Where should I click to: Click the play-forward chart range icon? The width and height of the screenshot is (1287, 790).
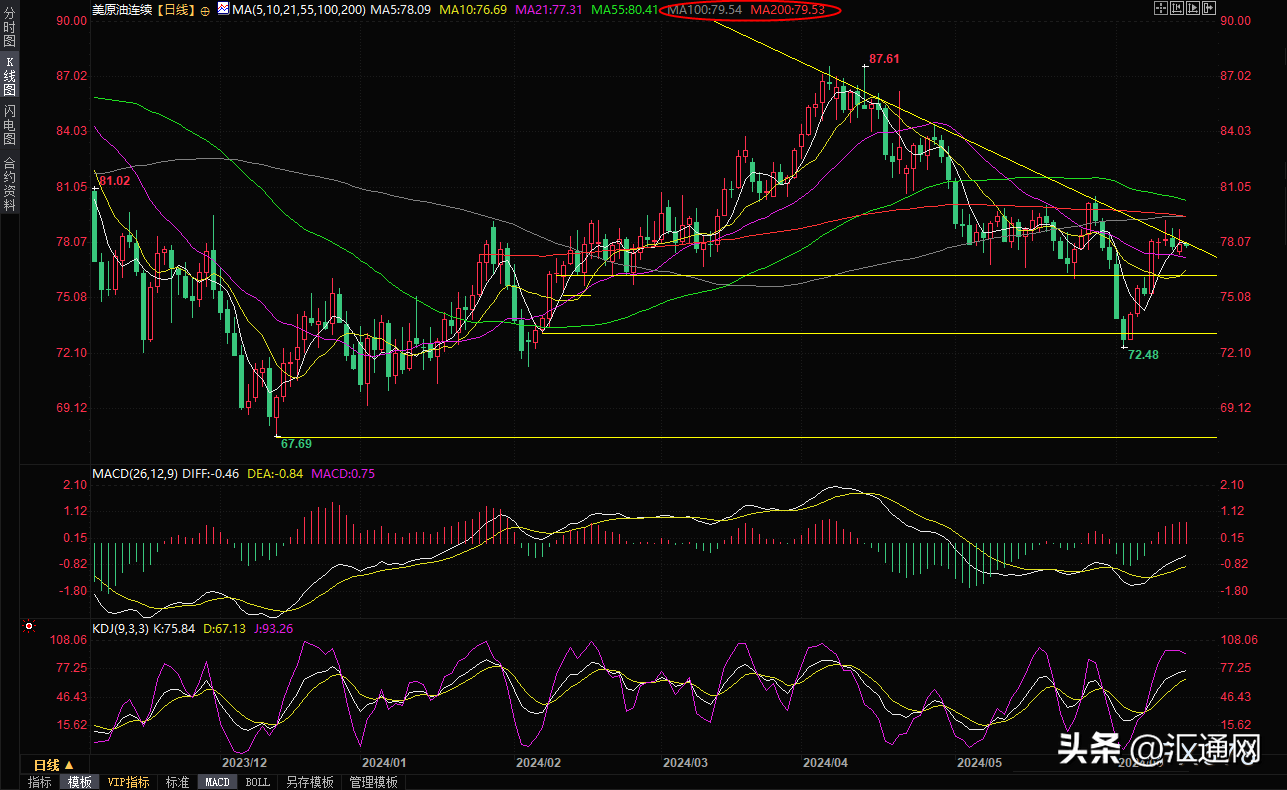click(1193, 9)
